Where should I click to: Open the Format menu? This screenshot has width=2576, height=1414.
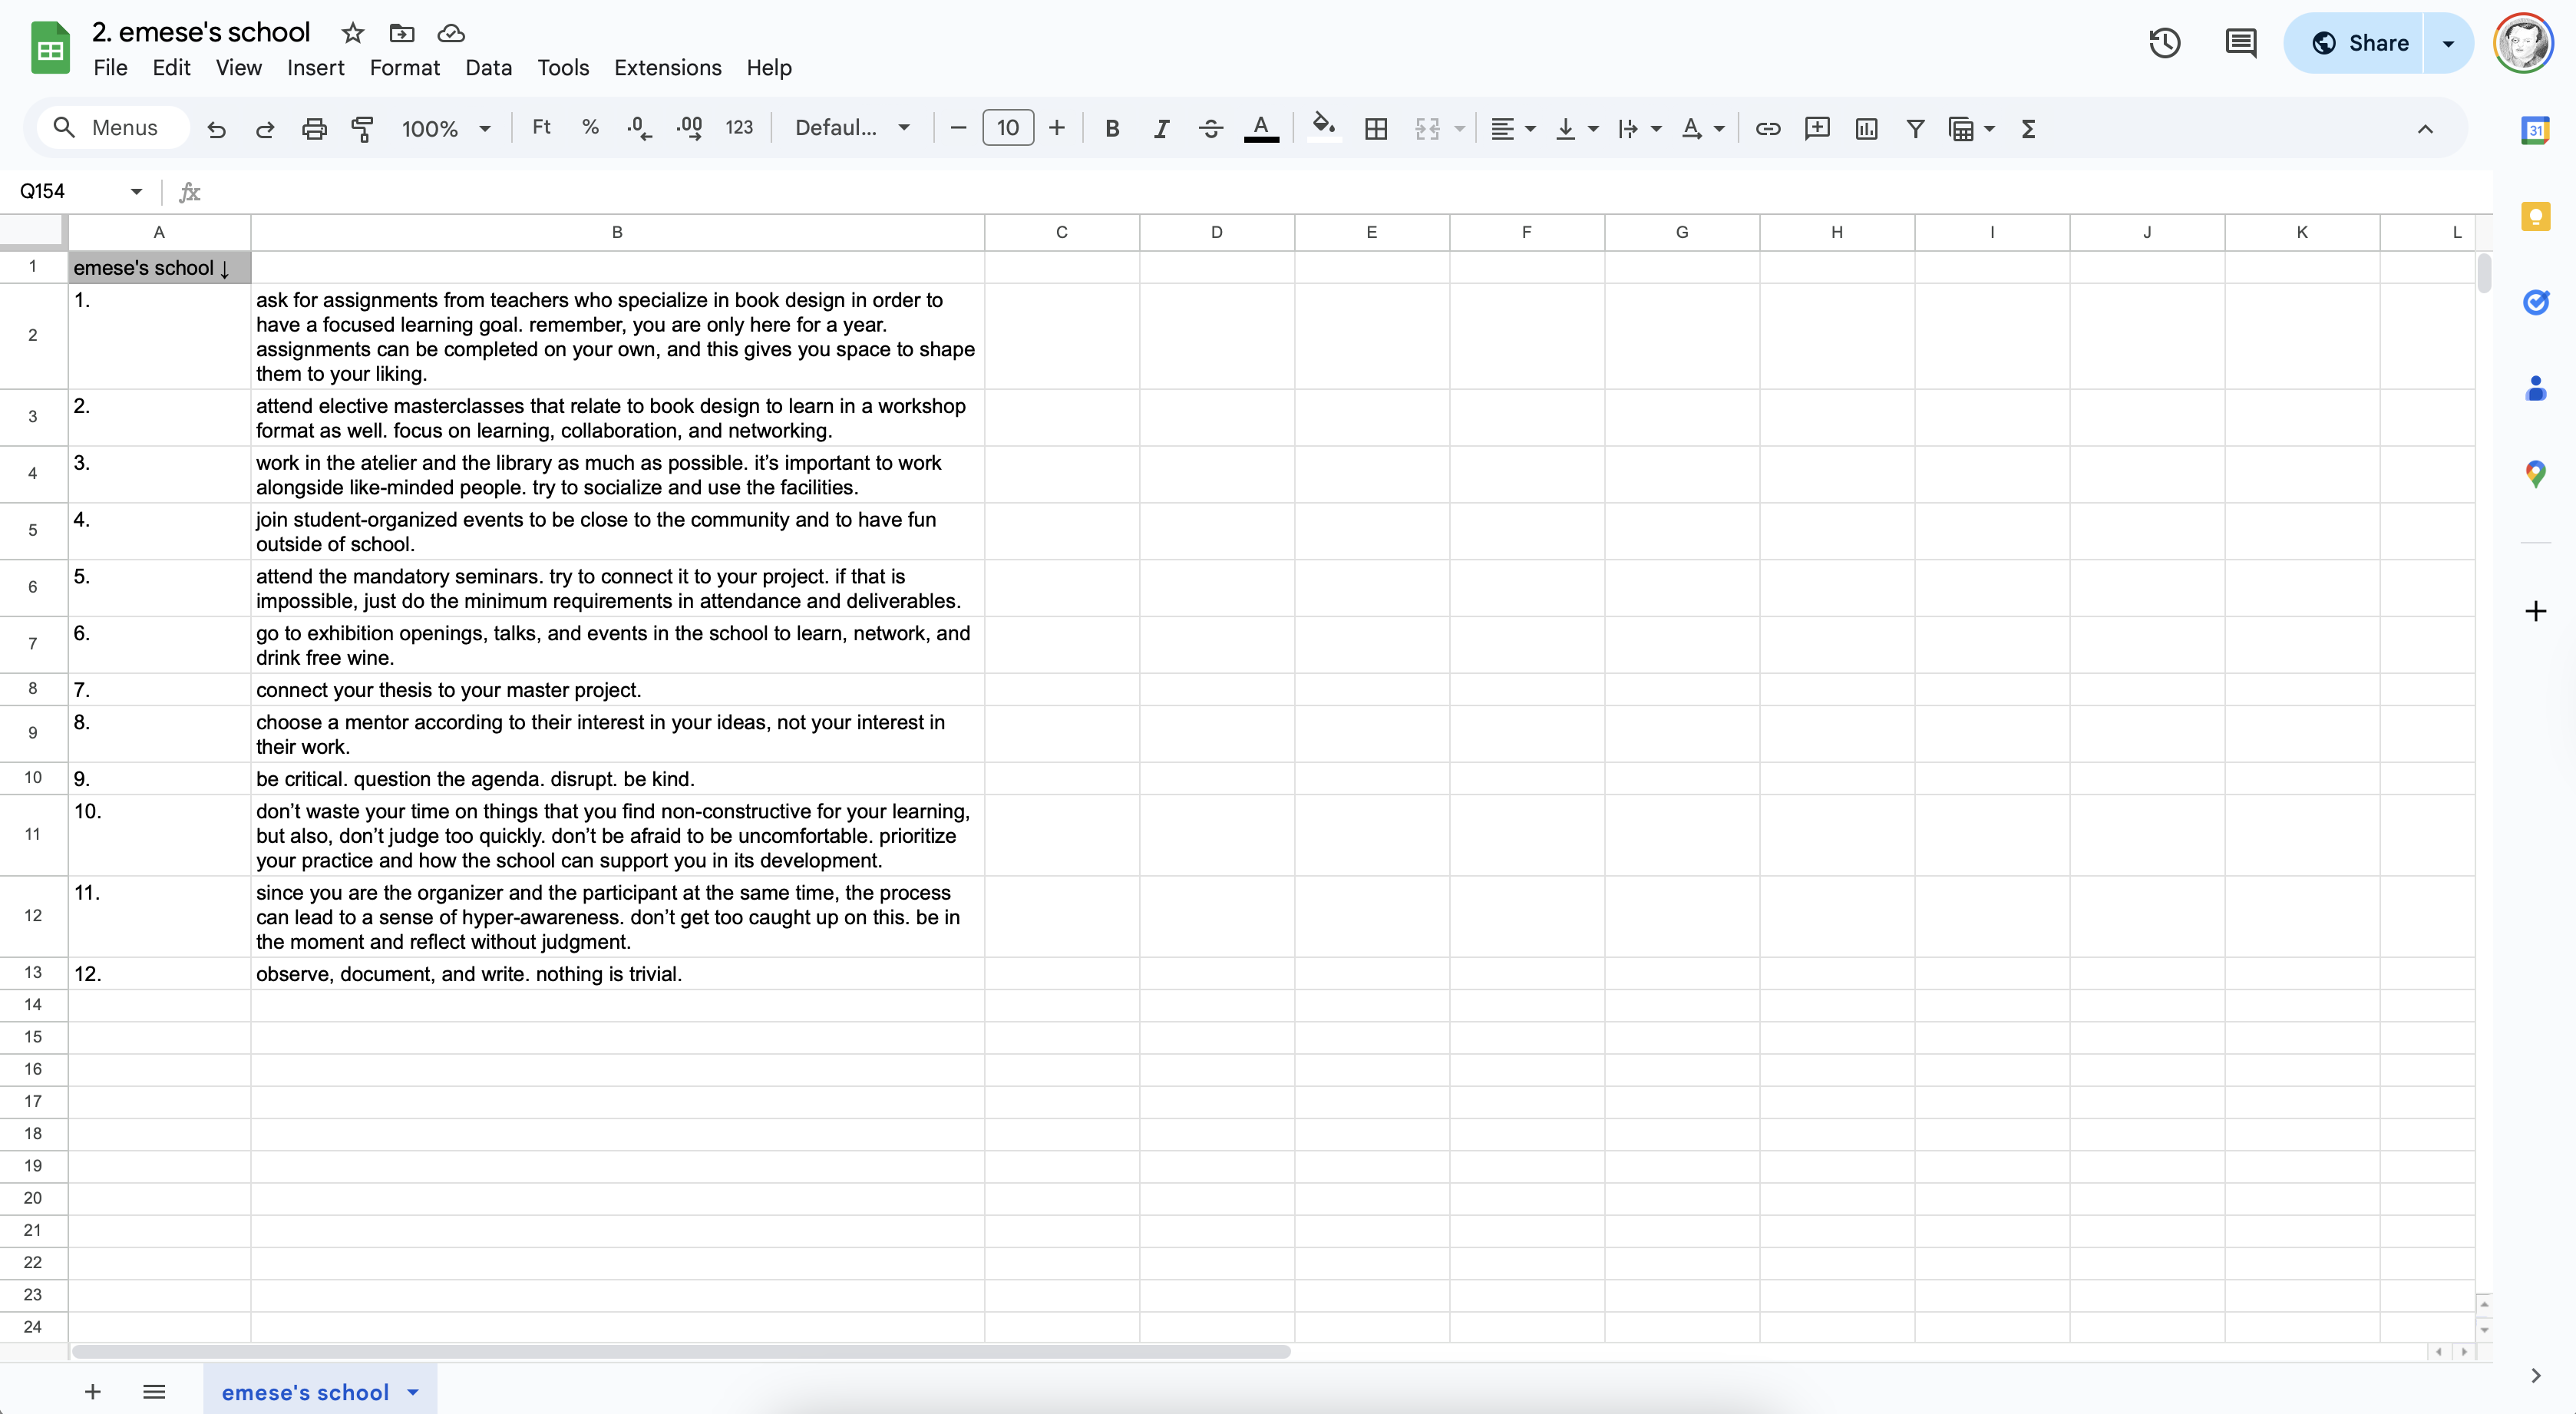tap(404, 68)
